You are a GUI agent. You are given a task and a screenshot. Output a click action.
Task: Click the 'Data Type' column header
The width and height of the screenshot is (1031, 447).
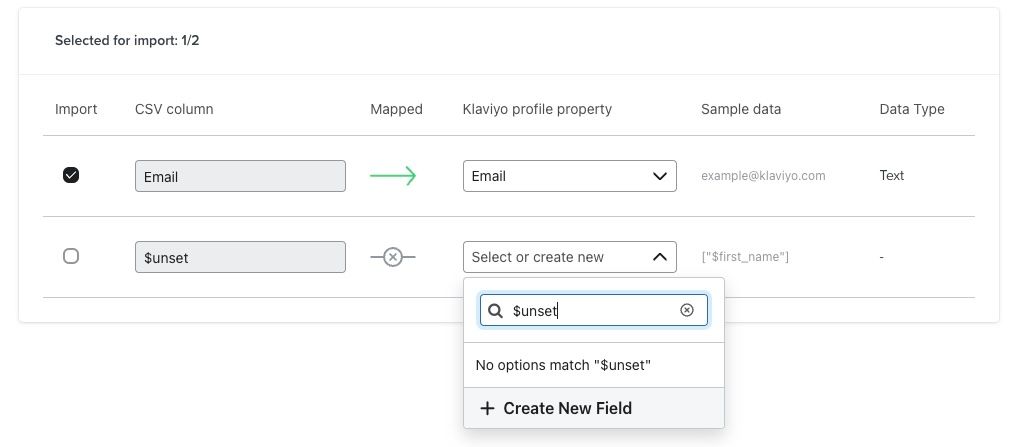click(912, 109)
